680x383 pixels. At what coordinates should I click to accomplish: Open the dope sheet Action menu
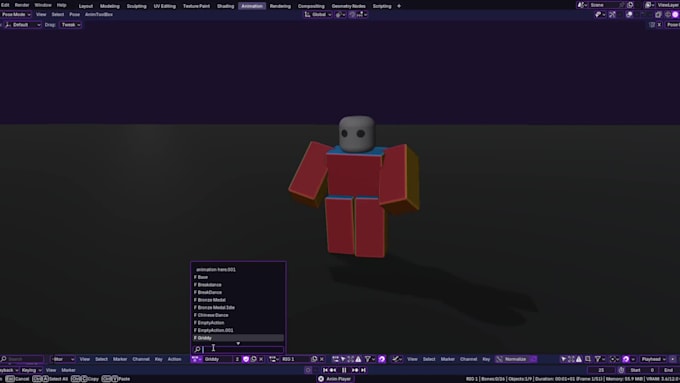coord(174,359)
